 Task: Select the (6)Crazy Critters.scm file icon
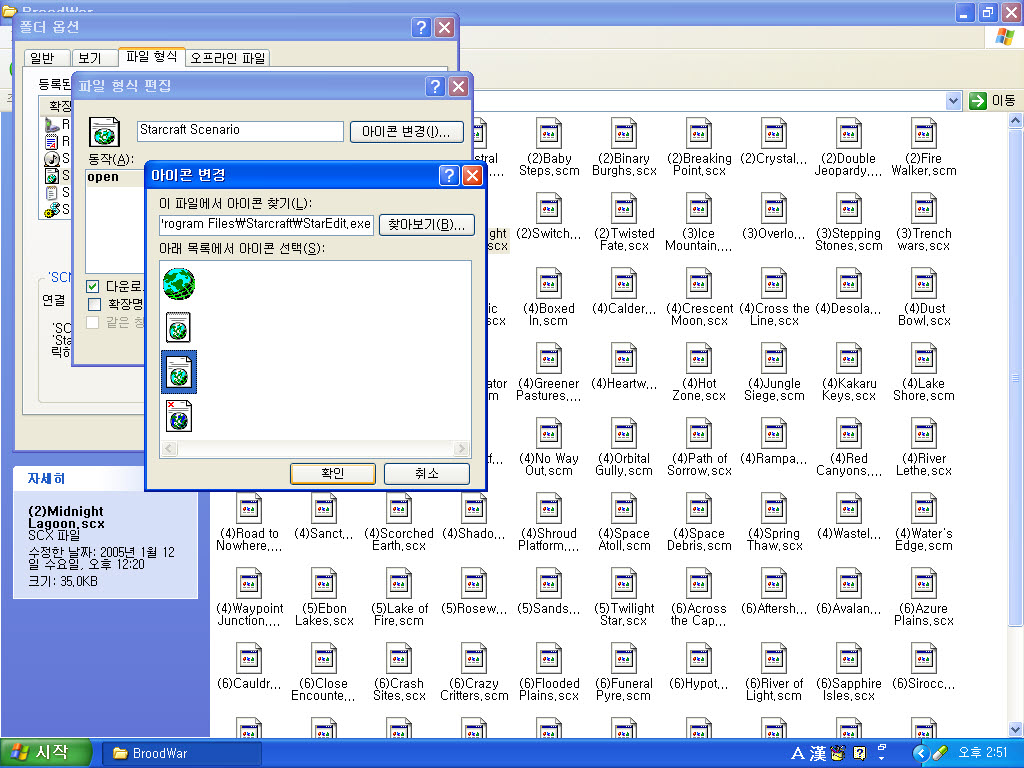pos(474,660)
